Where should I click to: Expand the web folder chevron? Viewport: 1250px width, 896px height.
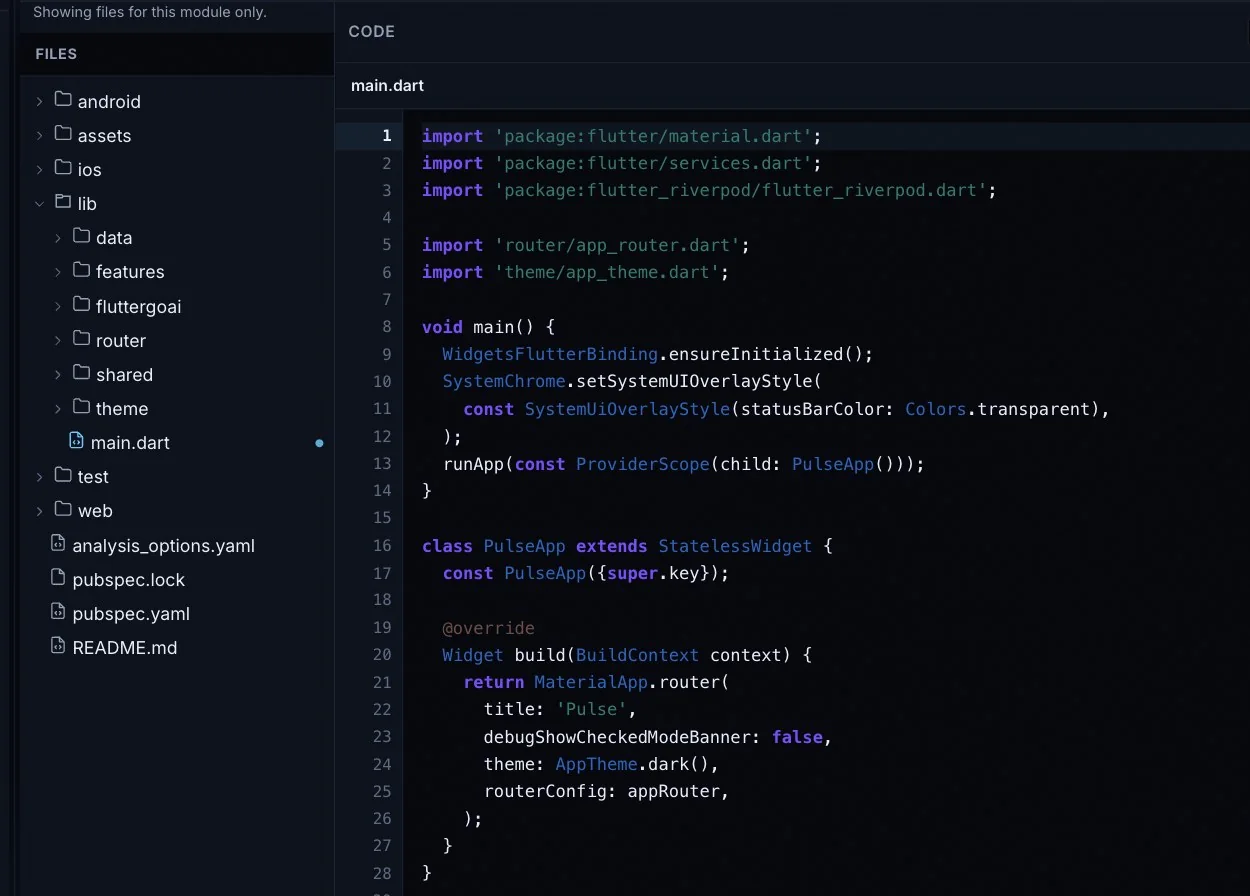(39, 511)
